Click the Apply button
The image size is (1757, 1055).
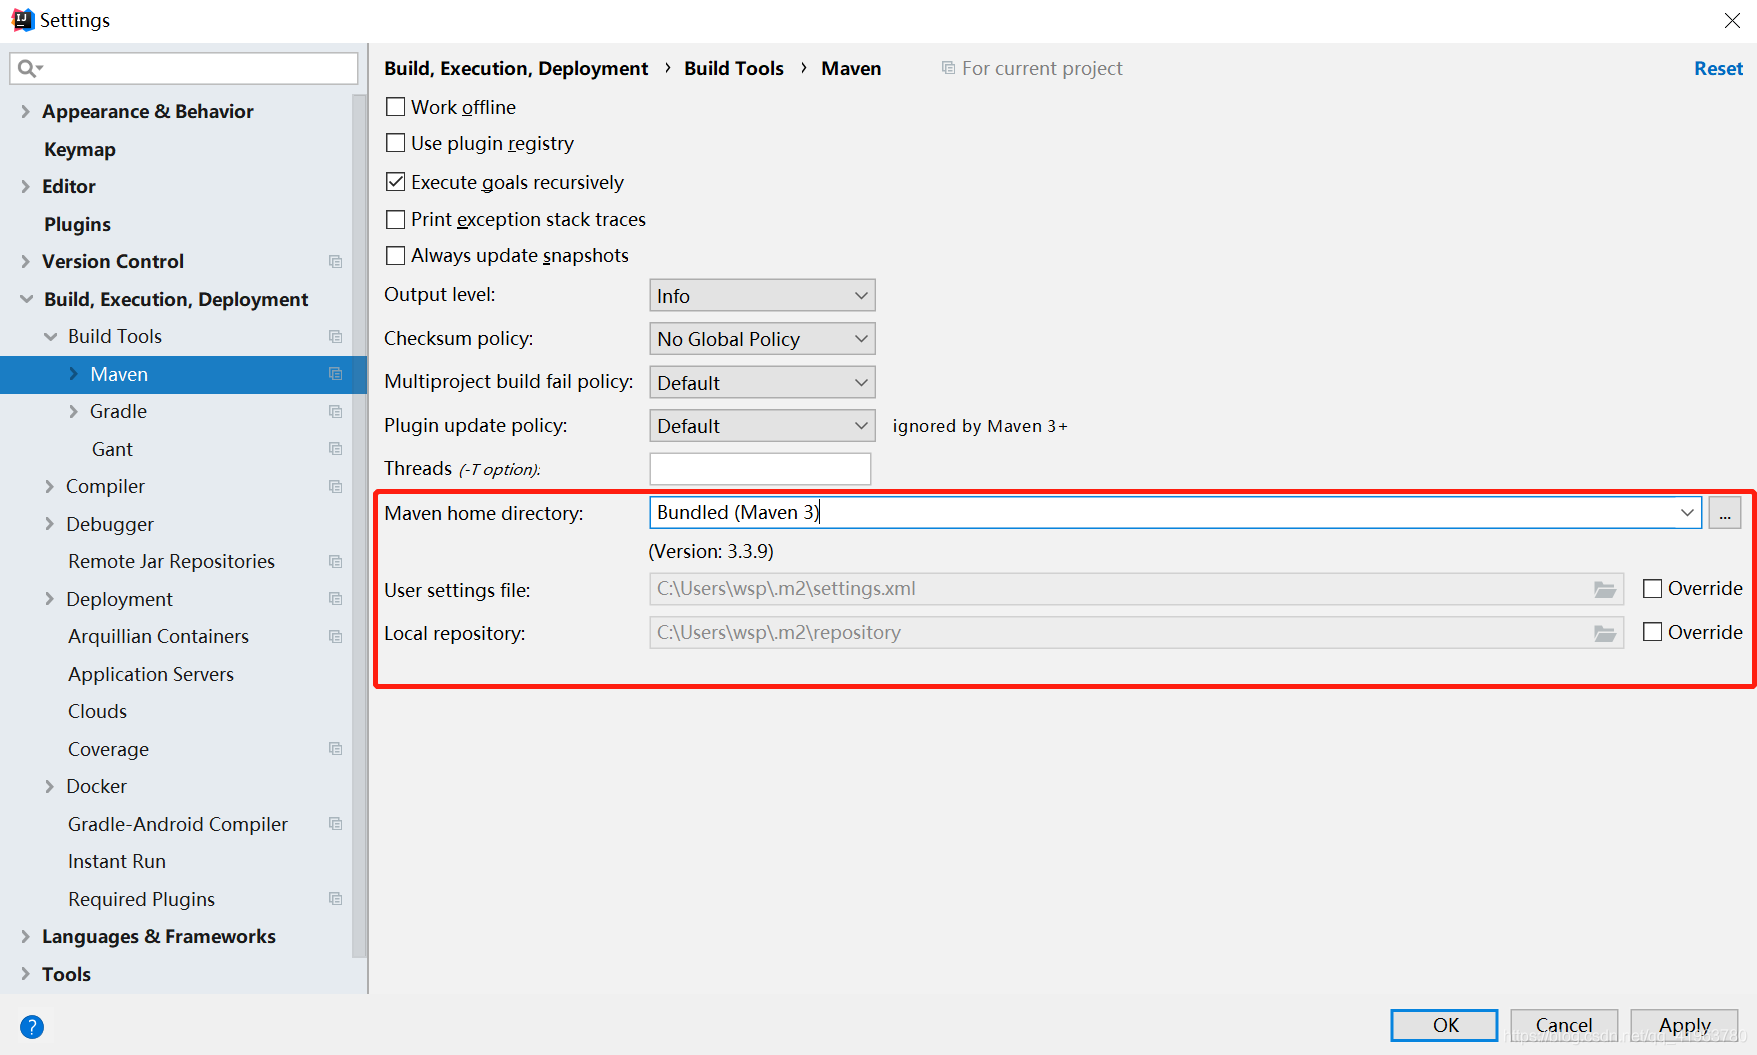click(x=1684, y=1025)
